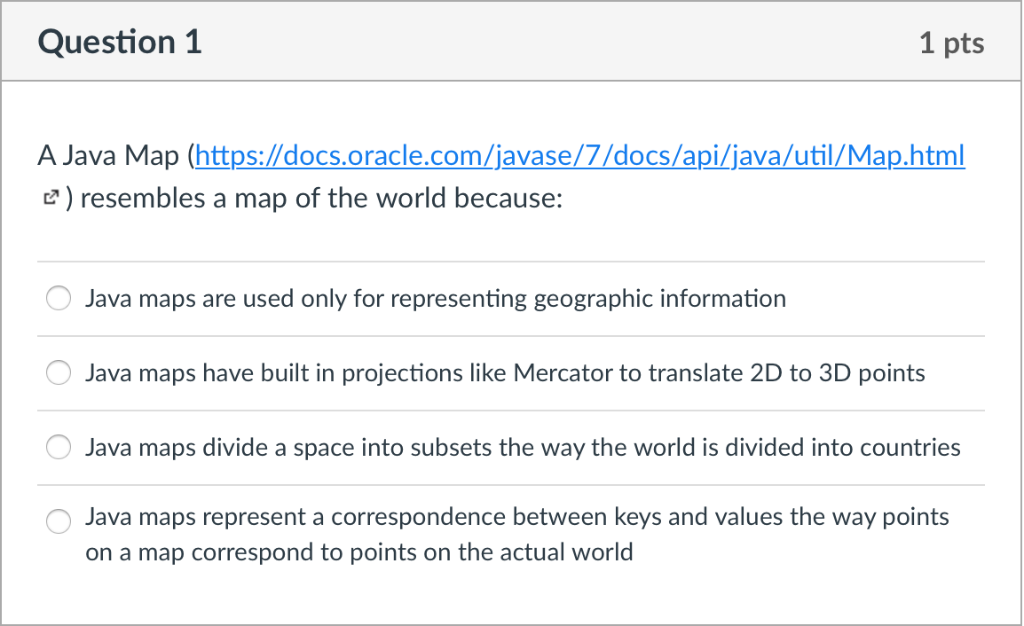Choose the Mercator projections answer radio button
Screen dimensions: 1024x626
coord(58,373)
